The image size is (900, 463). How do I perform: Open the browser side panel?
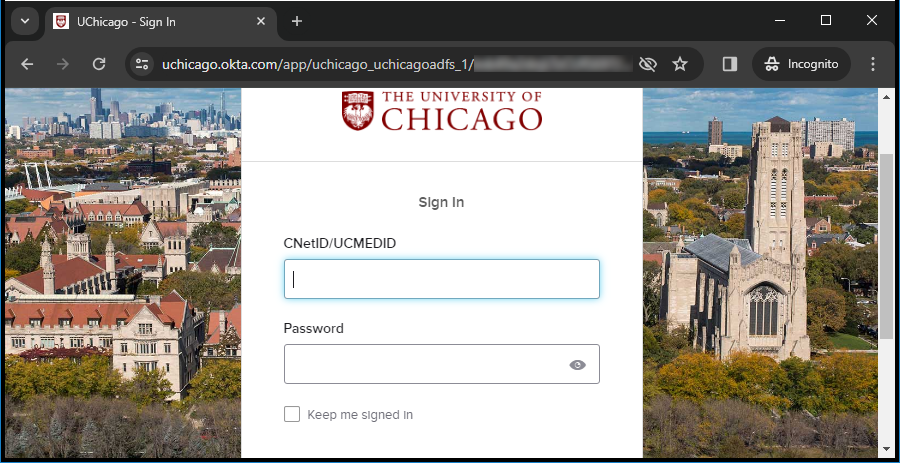click(730, 64)
